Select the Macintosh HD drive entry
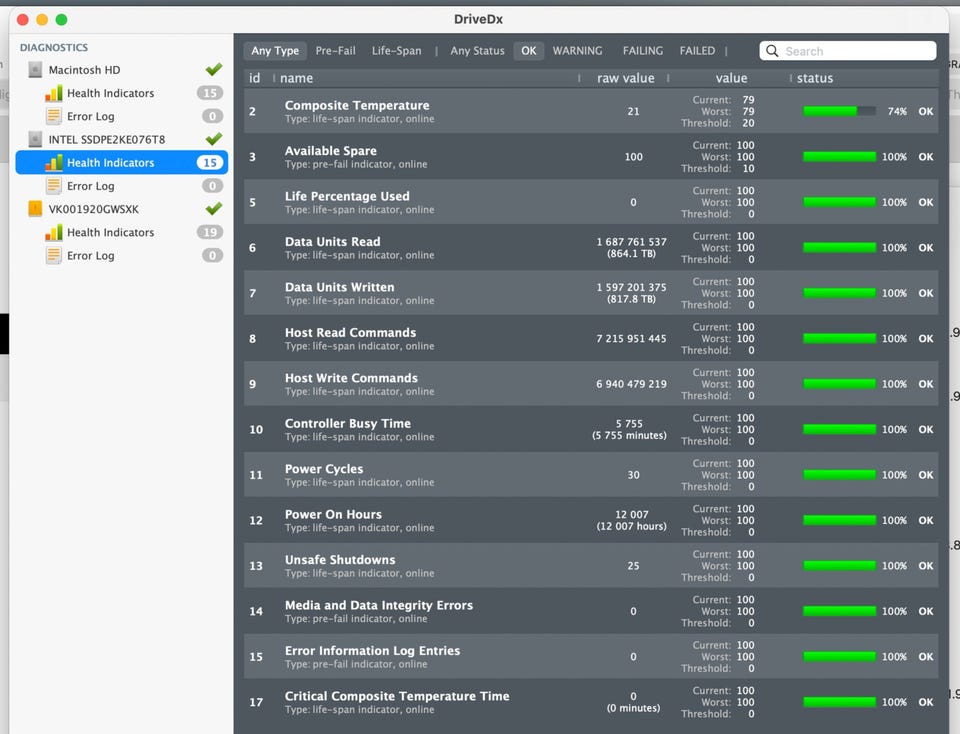This screenshot has height=734, width=960. click(84, 70)
